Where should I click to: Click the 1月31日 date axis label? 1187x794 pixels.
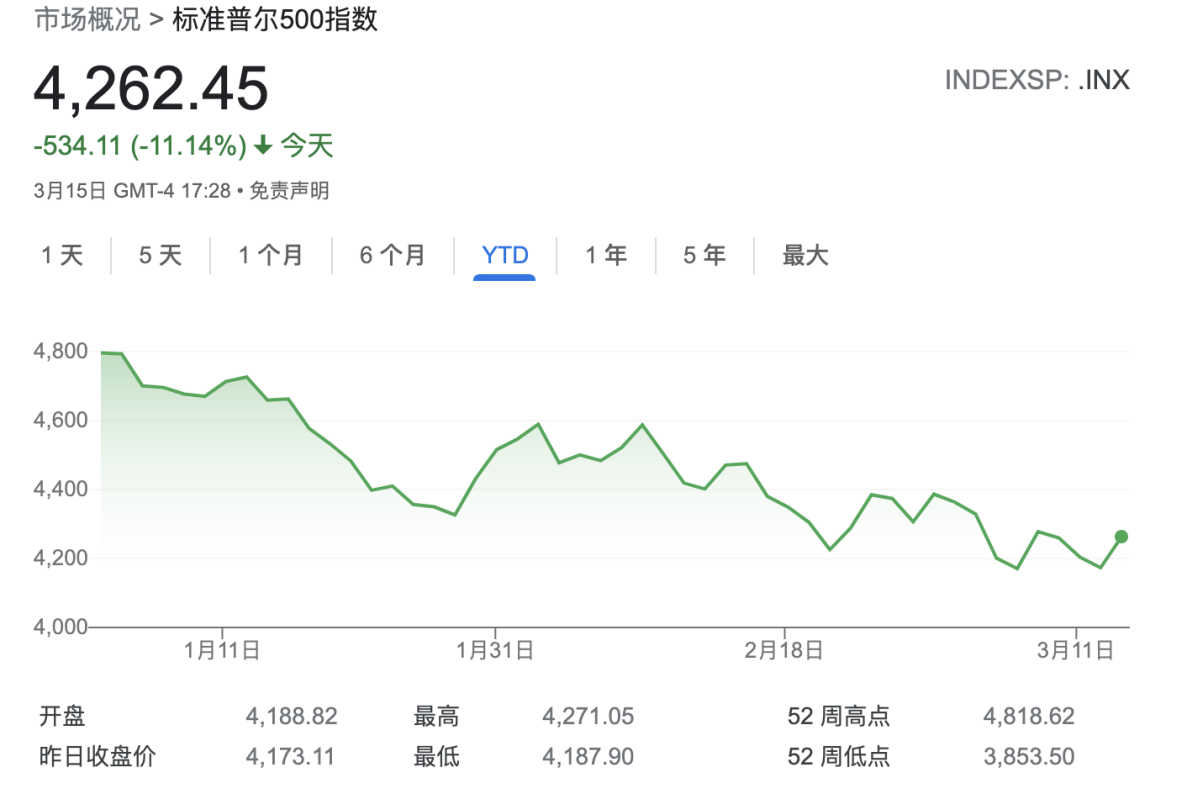495,651
